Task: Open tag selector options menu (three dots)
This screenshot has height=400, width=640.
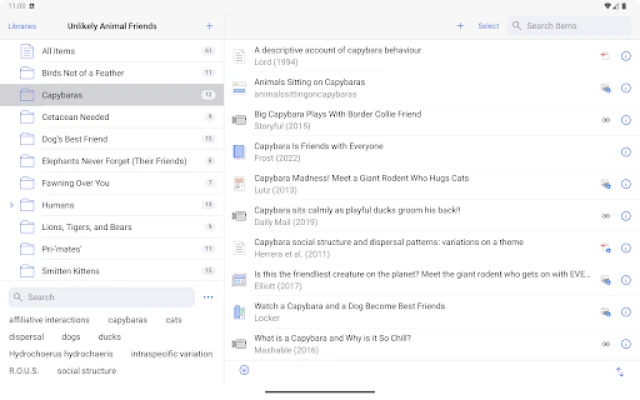Action: point(208,297)
